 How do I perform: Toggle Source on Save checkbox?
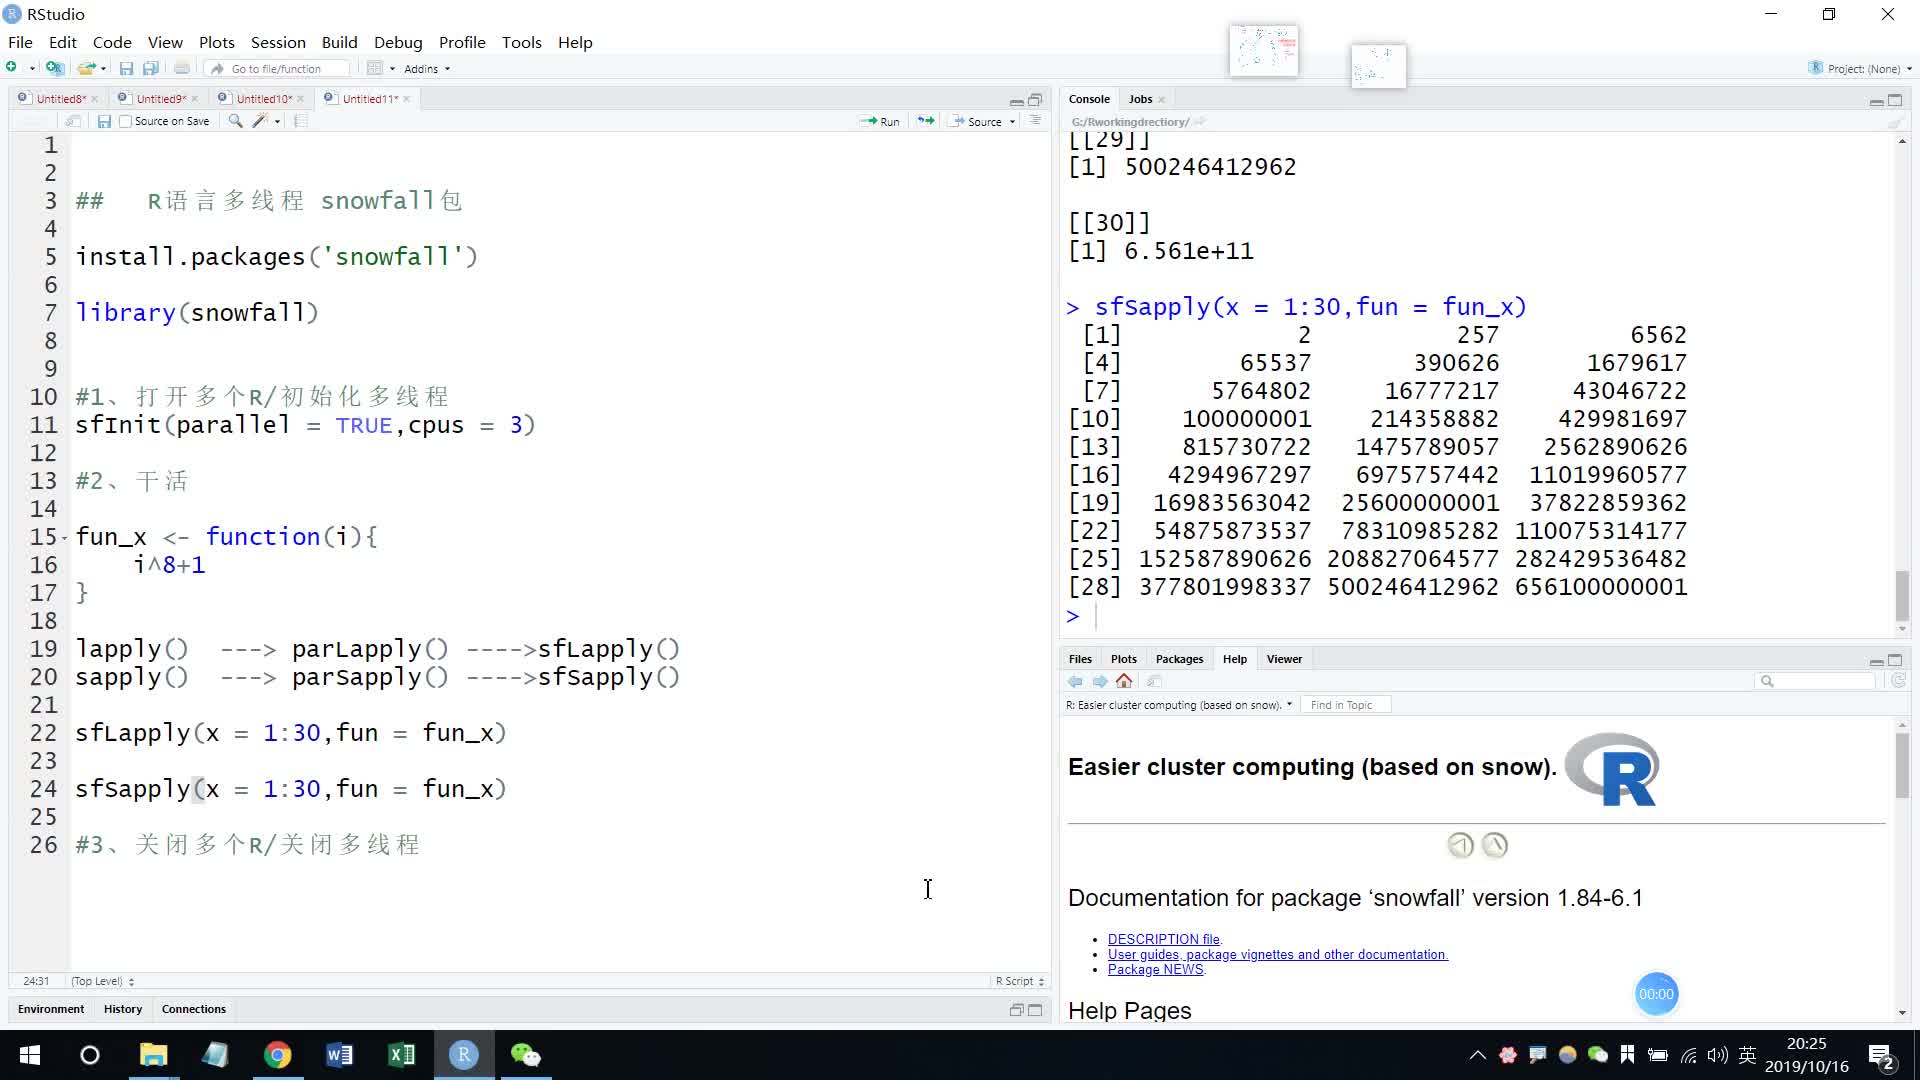pos(124,121)
